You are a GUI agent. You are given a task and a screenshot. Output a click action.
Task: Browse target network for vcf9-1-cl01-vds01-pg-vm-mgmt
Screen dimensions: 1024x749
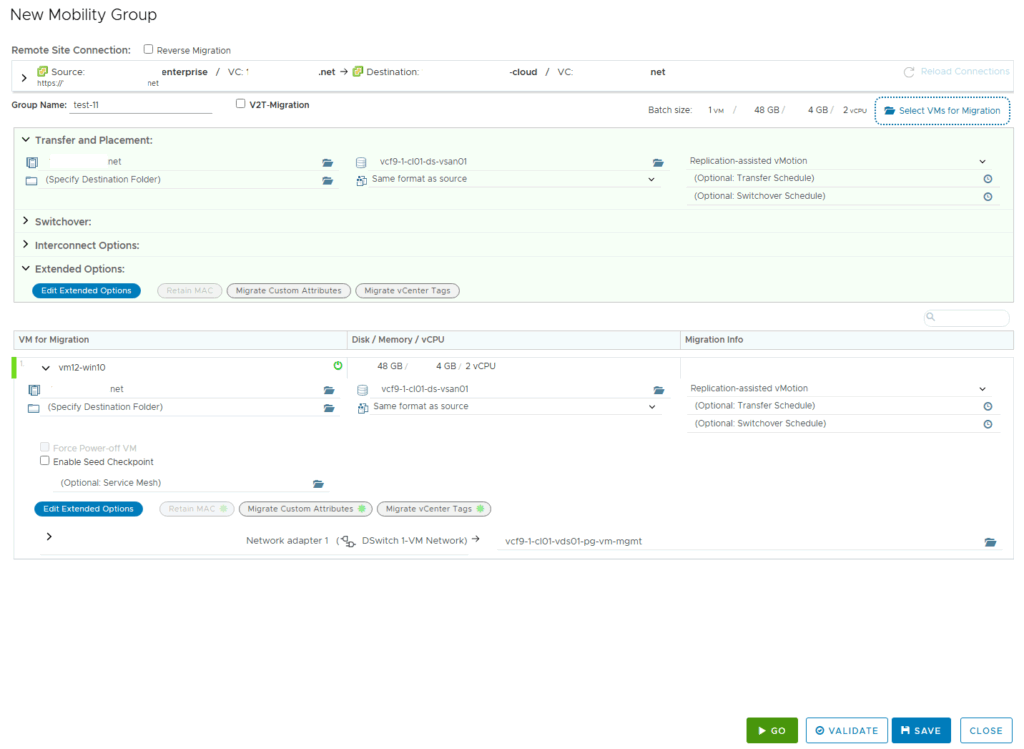990,542
